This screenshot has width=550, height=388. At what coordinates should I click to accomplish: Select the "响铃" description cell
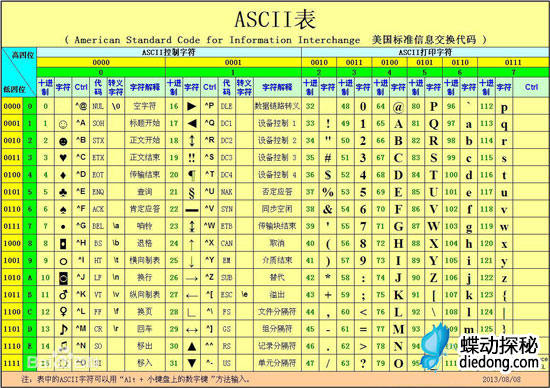click(x=145, y=226)
